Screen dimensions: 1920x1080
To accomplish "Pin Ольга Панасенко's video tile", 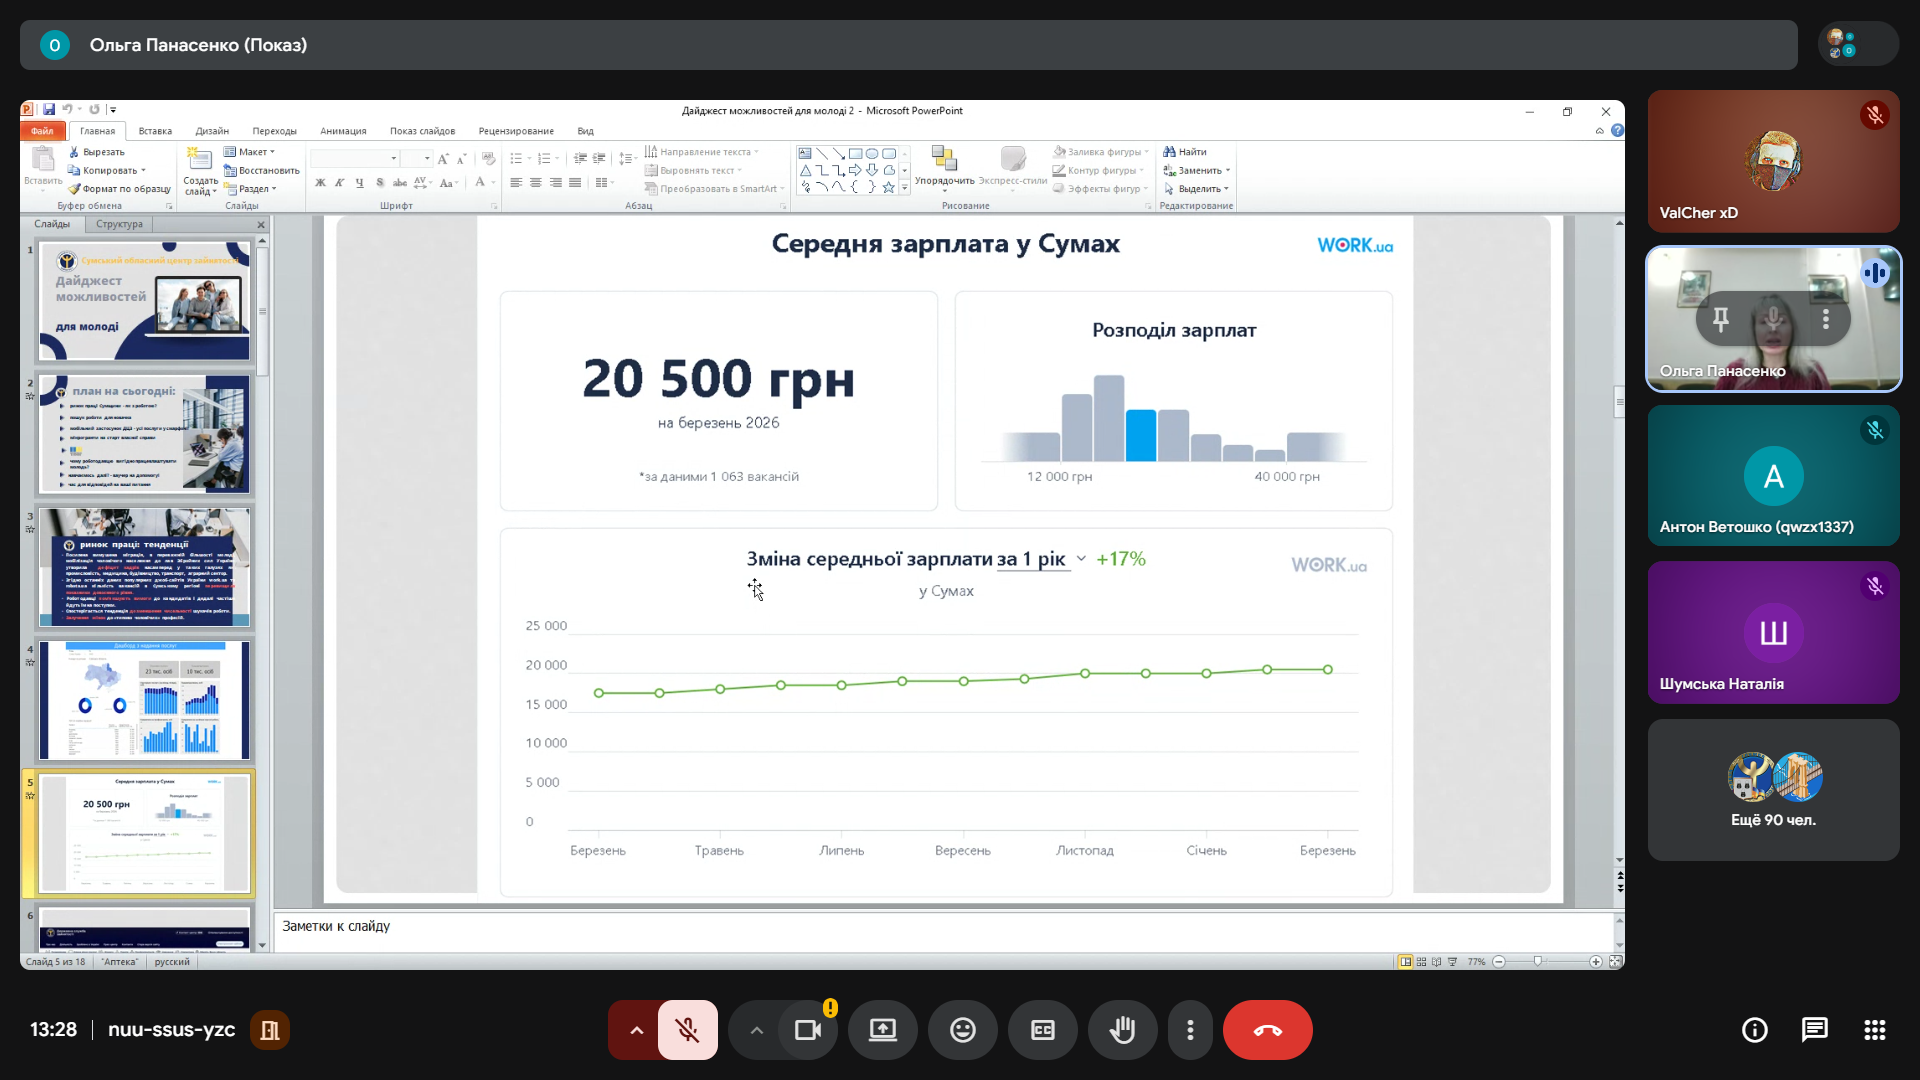I will 1721,319.
